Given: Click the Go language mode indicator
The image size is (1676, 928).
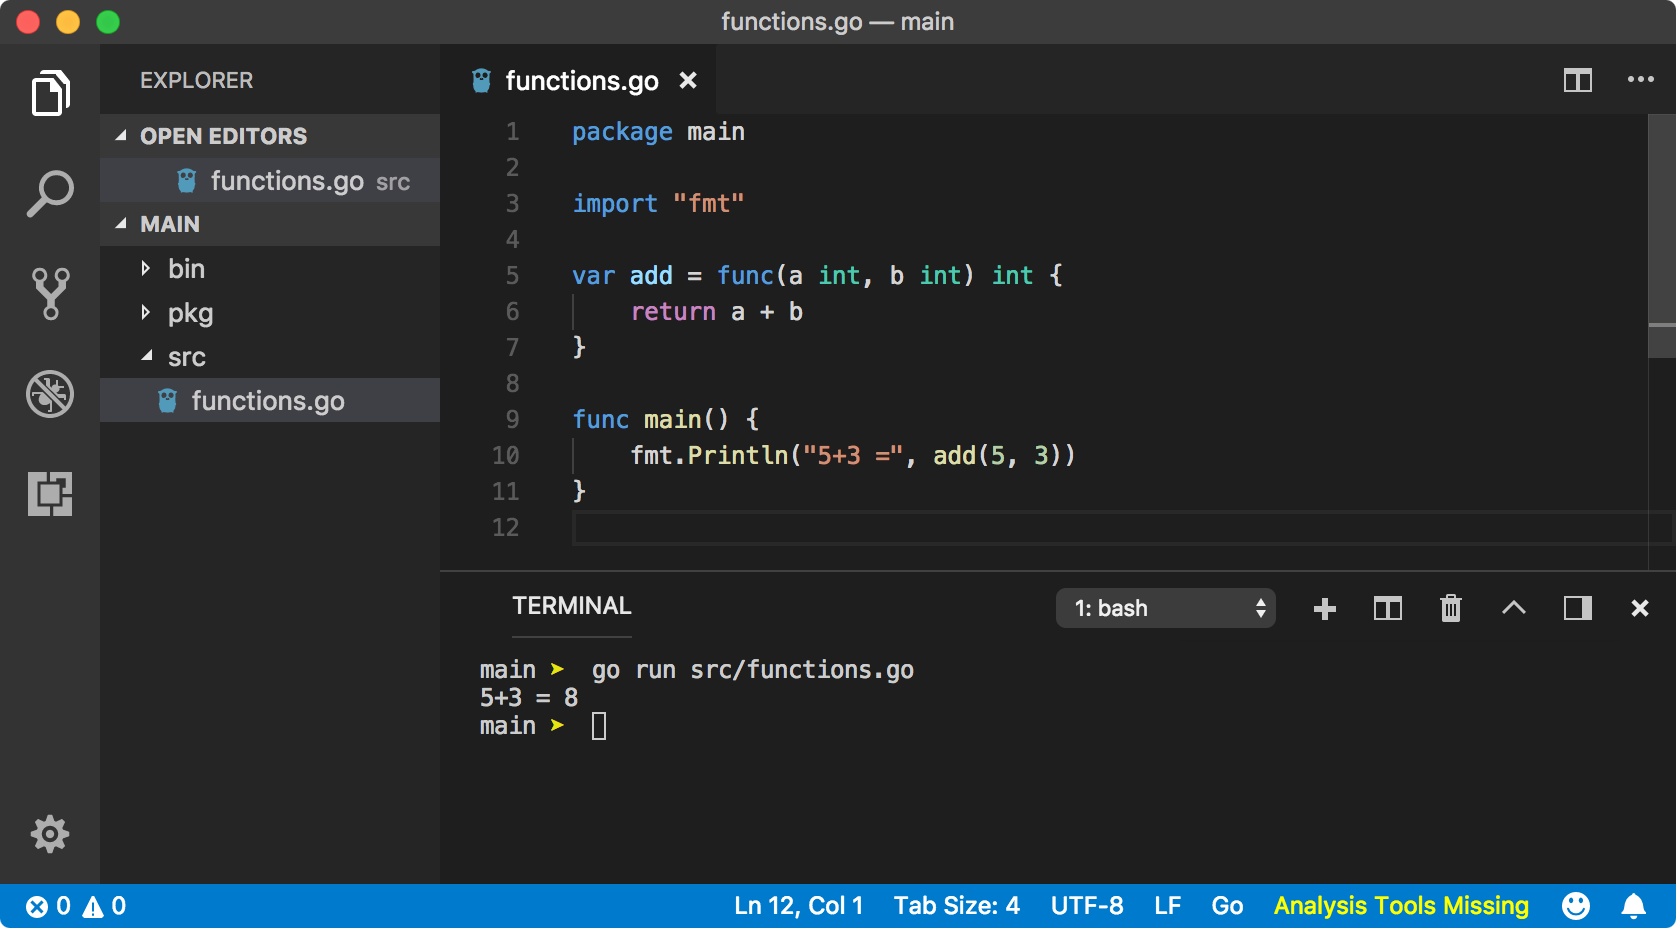Looking at the screenshot, I should [1227, 905].
